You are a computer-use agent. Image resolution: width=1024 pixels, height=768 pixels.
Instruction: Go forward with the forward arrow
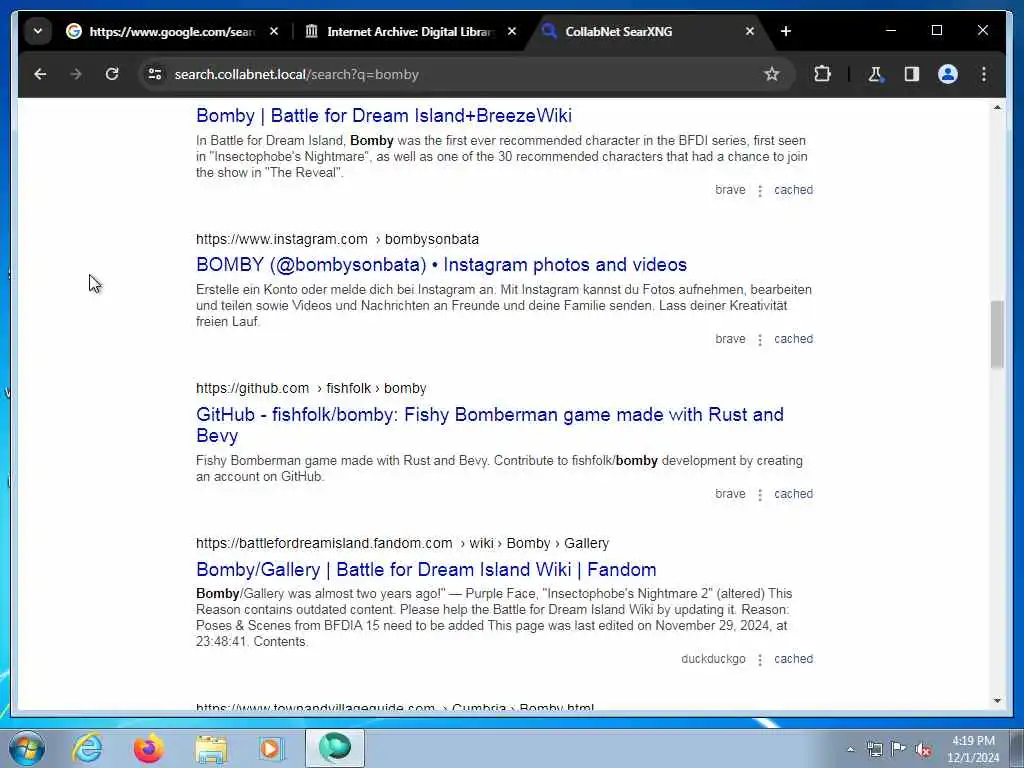pyautogui.click(x=76, y=74)
